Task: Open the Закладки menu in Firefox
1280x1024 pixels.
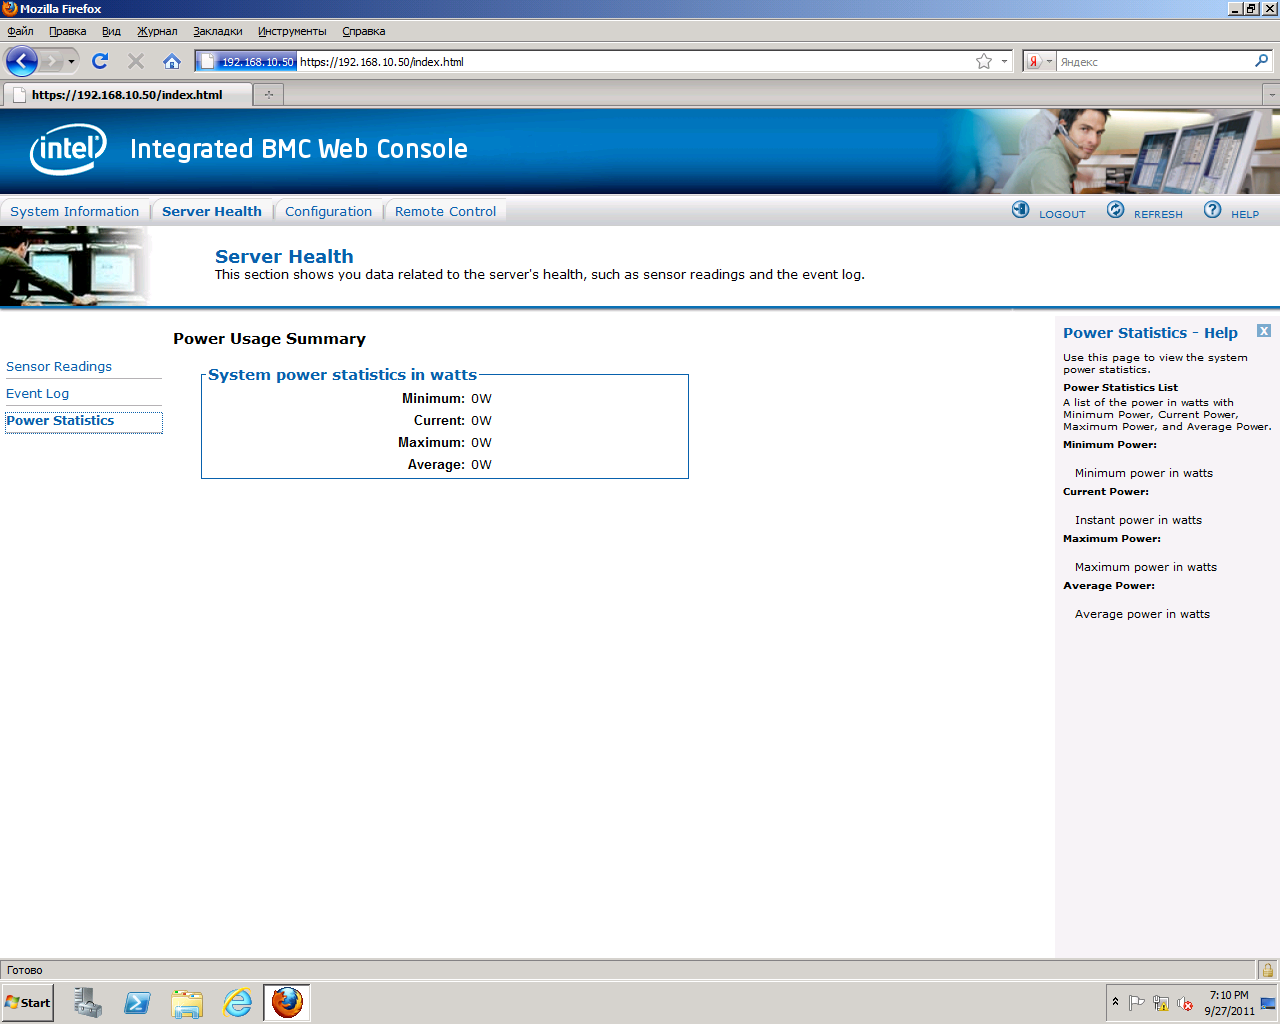Action: (217, 31)
